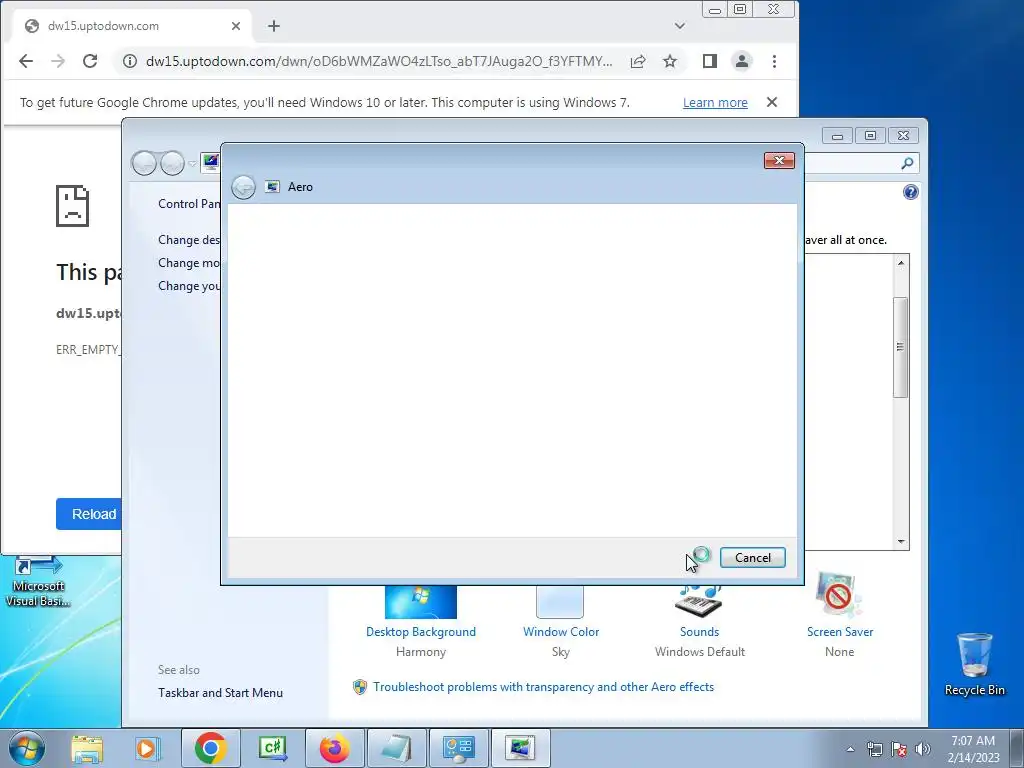The width and height of the screenshot is (1024, 768).
Task: Click Back button in Personalization window
Action: [144, 163]
